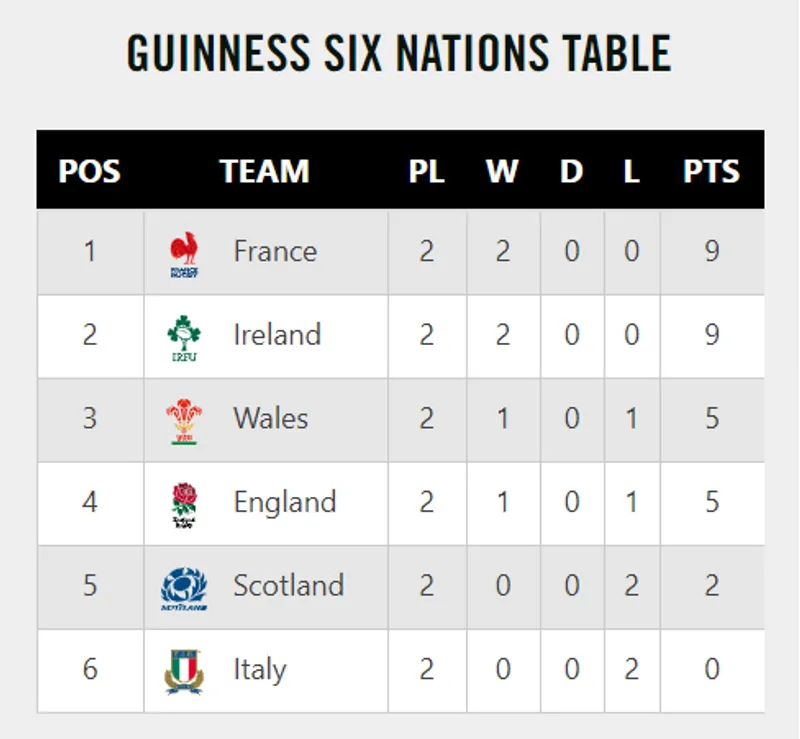Click the Wales three feathers logo

click(184, 421)
